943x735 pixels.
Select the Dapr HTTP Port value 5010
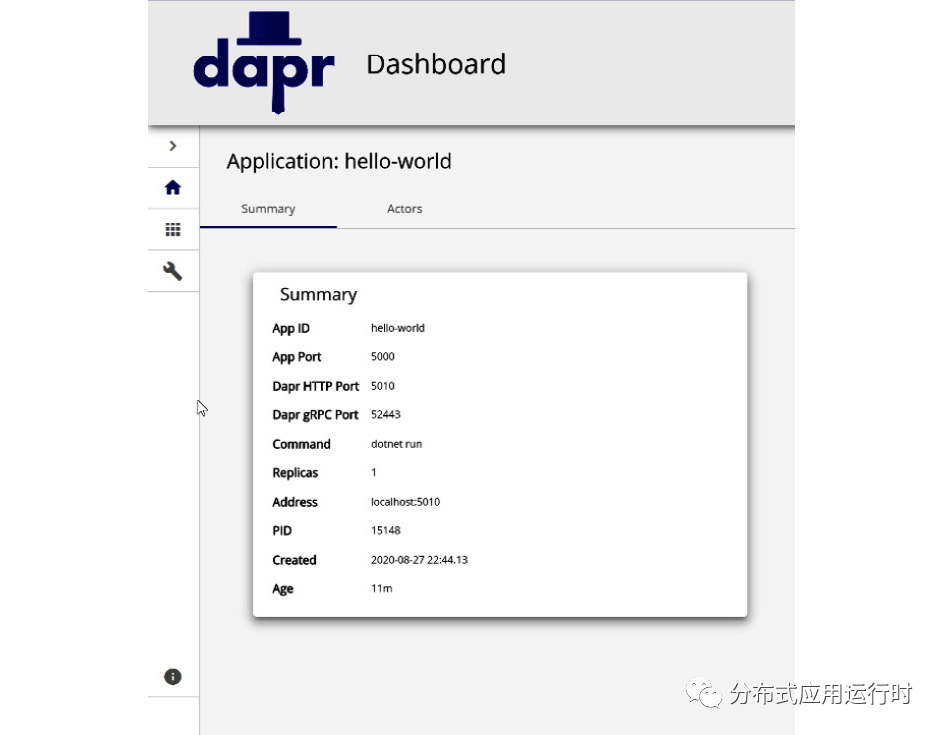[382, 386]
